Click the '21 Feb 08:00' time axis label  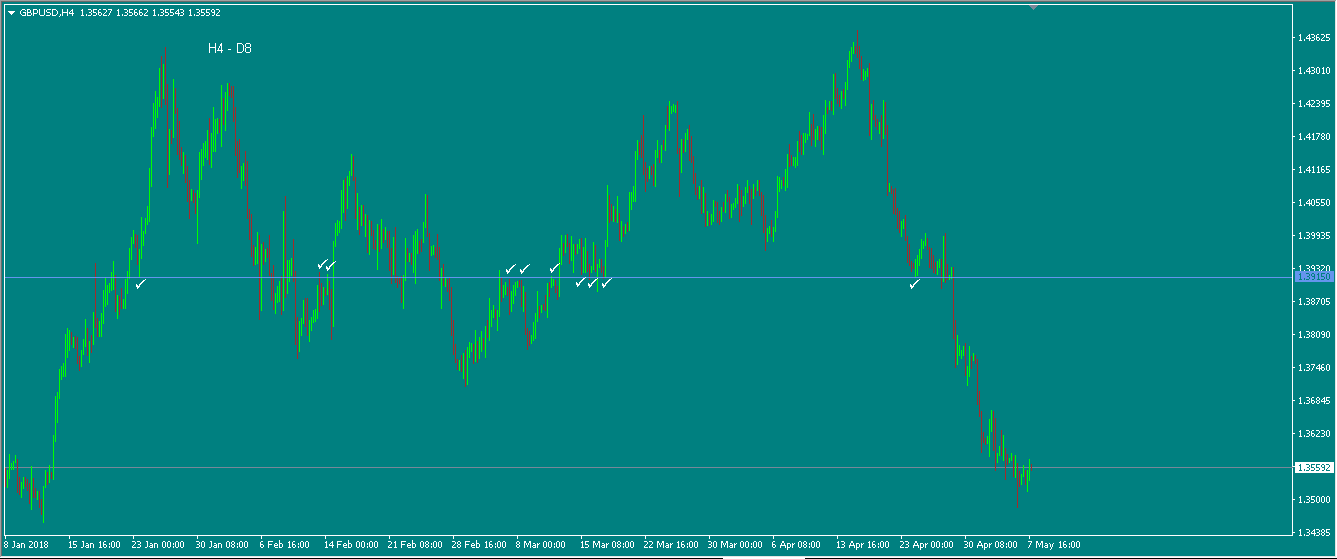(415, 546)
